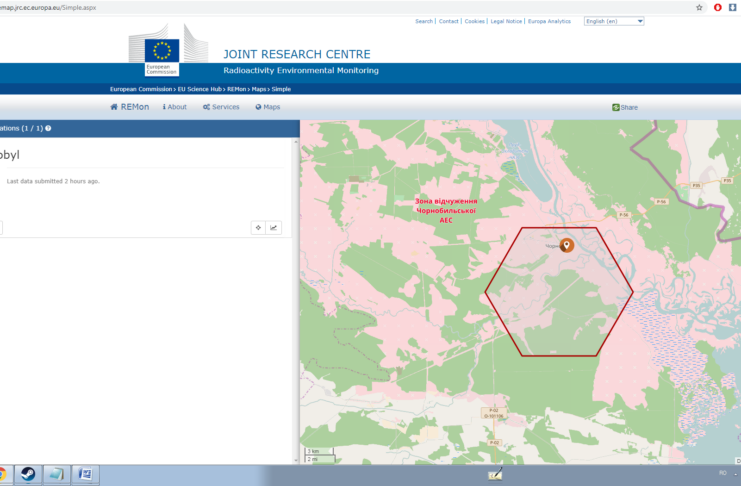Click the Word icon in taskbar
The height and width of the screenshot is (486, 741).
pyautogui.click(x=85, y=474)
